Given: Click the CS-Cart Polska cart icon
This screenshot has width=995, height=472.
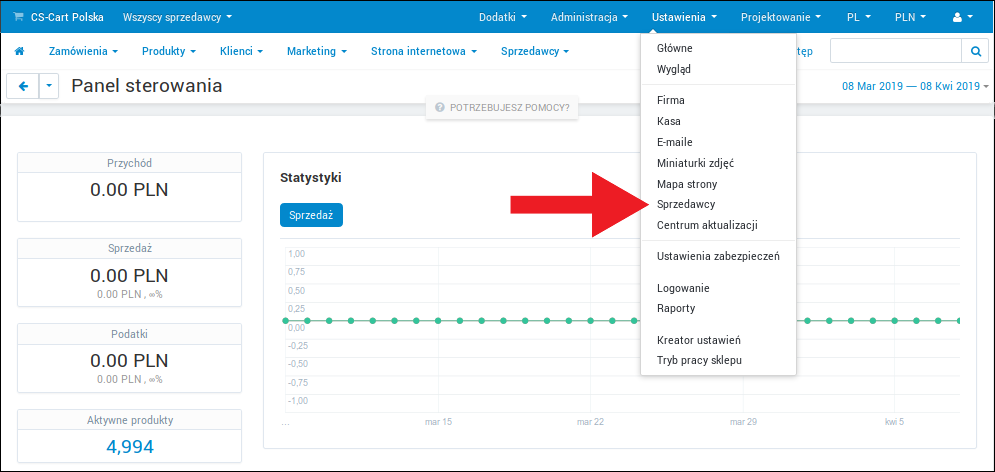Looking at the screenshot, I should click(18, 17).
